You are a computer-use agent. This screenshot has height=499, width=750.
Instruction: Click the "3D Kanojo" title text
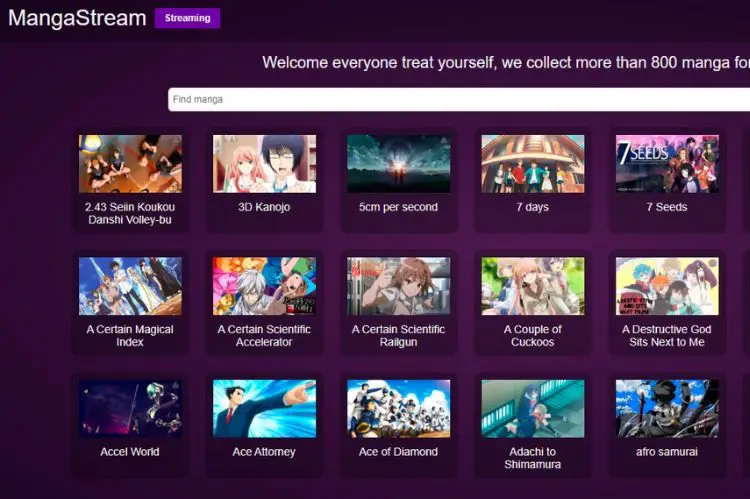click(264, 207)
